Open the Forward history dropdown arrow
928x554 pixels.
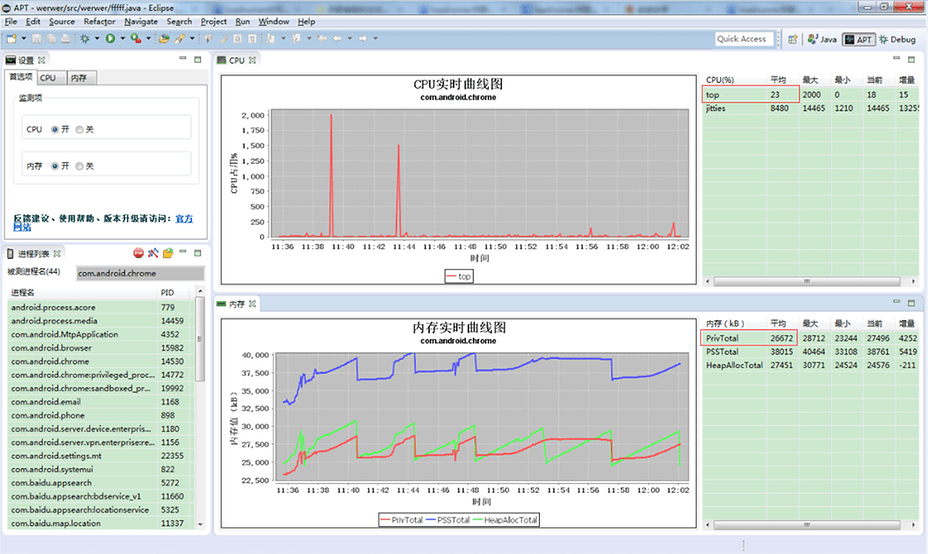point(375,38)
